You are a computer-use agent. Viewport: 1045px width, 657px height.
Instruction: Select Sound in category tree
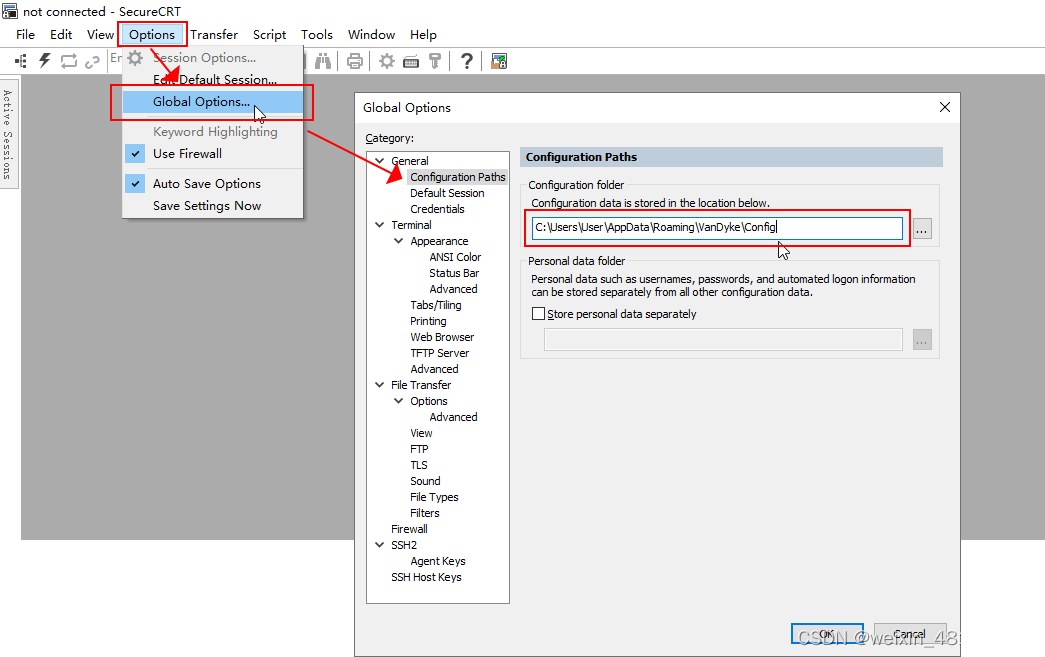click(425, 480)
